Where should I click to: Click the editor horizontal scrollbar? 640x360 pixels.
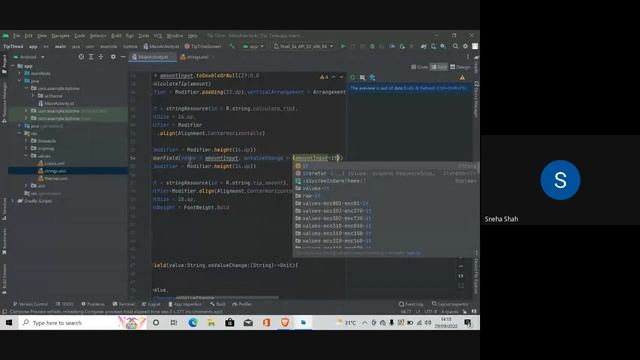[x=227, y=297]
